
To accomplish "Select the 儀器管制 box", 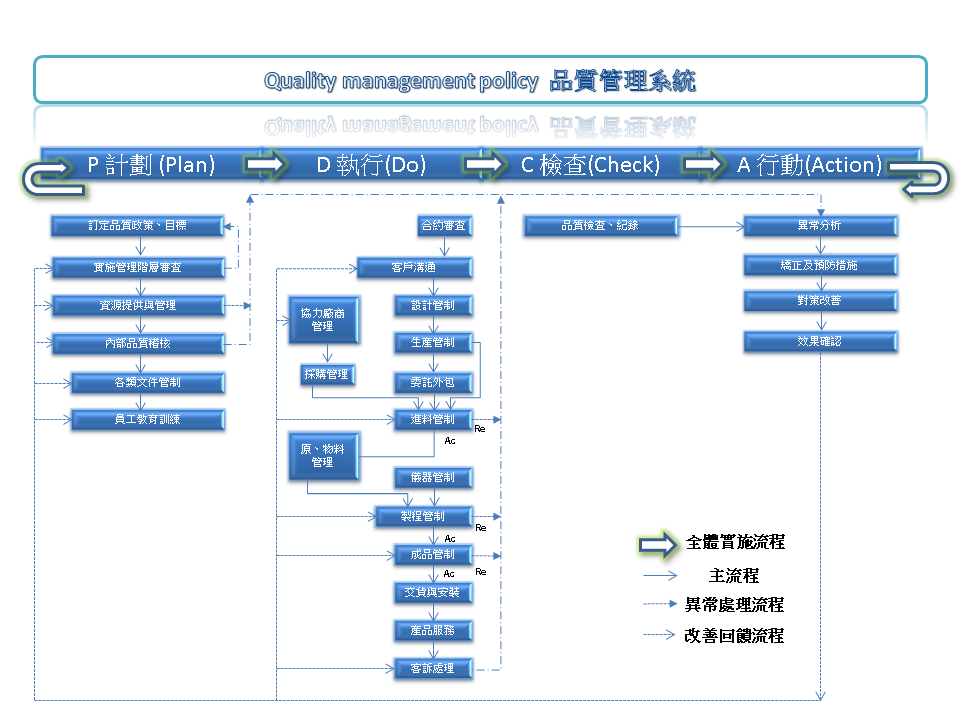I will click(433, 478).
